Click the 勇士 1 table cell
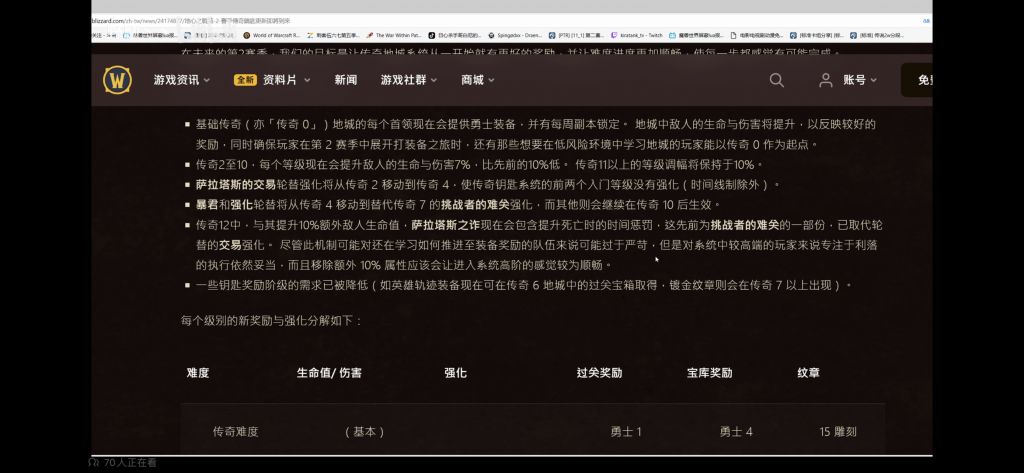Image resolution: width=1024 pixels, height=473 pixels. (626, 432)
